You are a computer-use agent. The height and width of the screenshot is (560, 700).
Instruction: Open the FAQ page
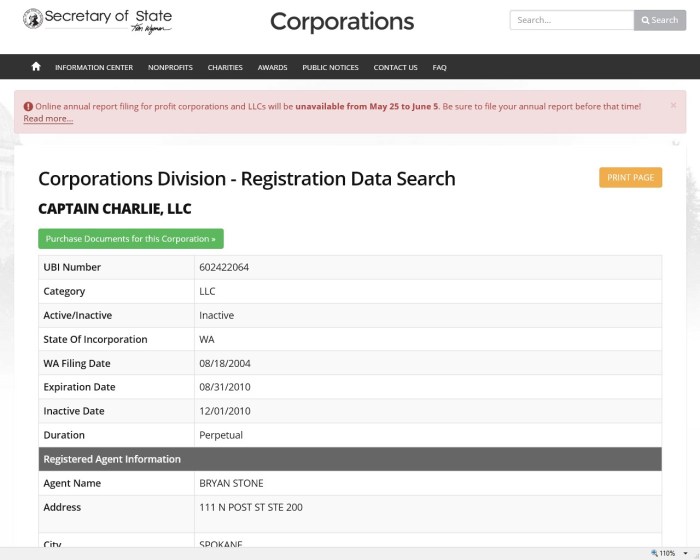point(439,68)
